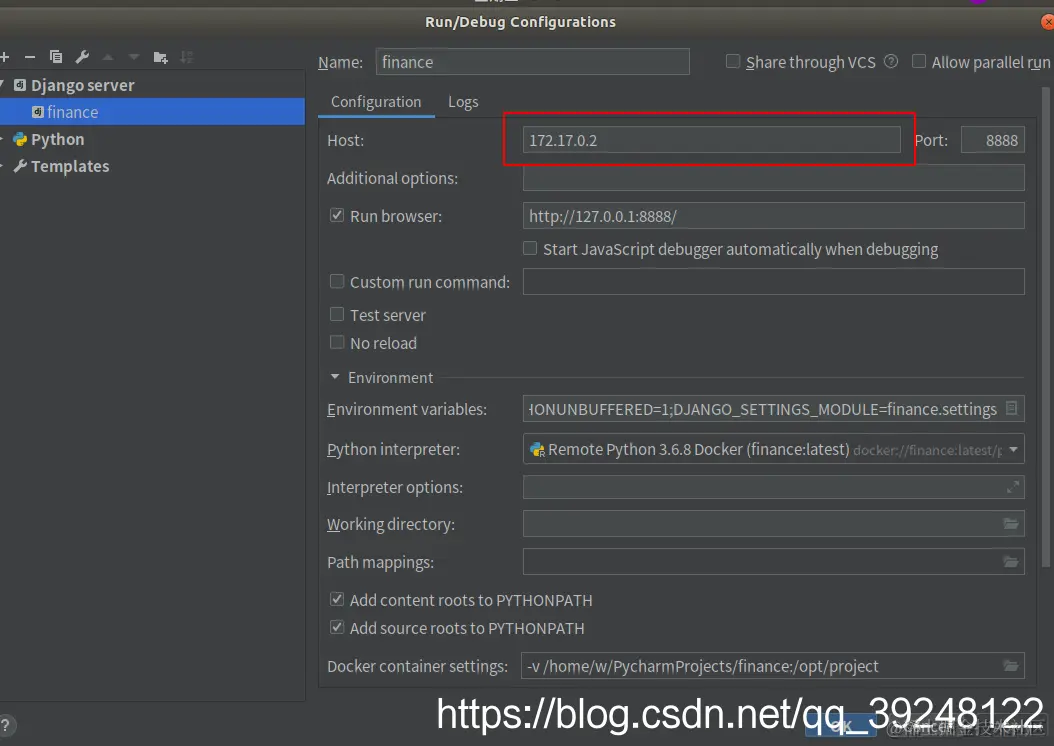This screenshot has width=1054, height=746.
Task: Toggle Allow parallel run checkbox
Action: (918, 62)
